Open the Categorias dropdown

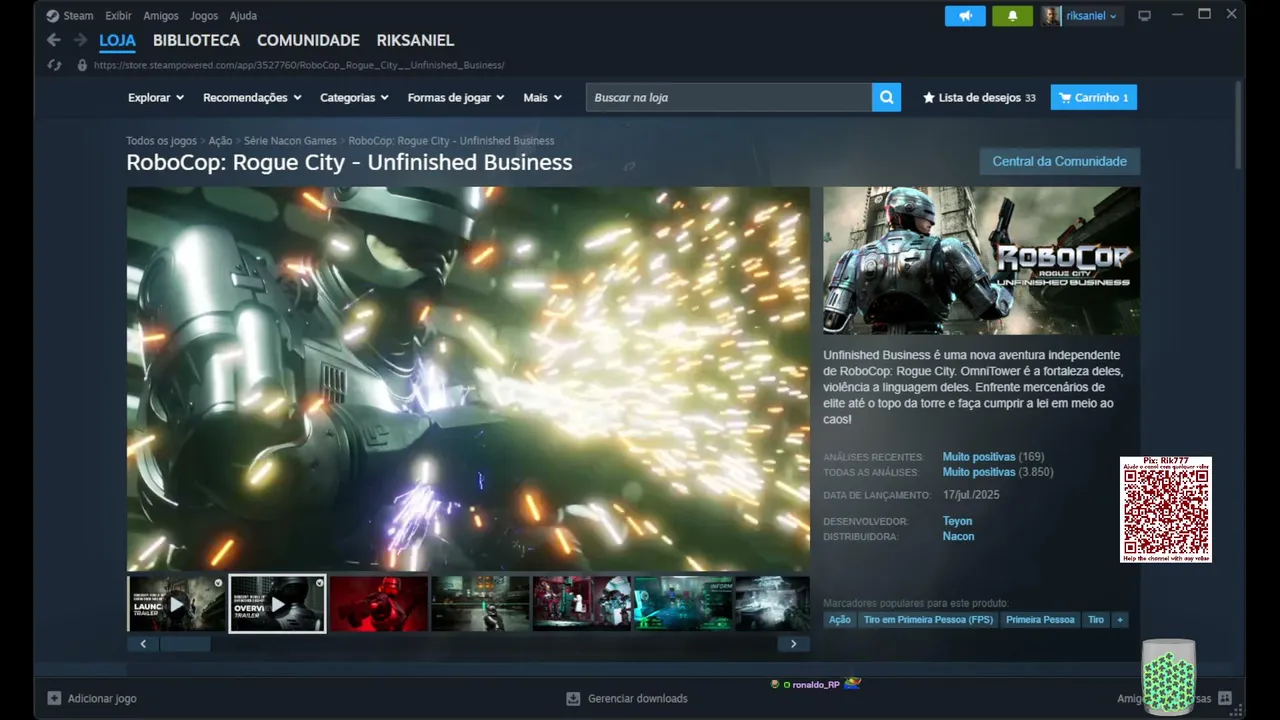pyautogui.click(x=354, y=98)
